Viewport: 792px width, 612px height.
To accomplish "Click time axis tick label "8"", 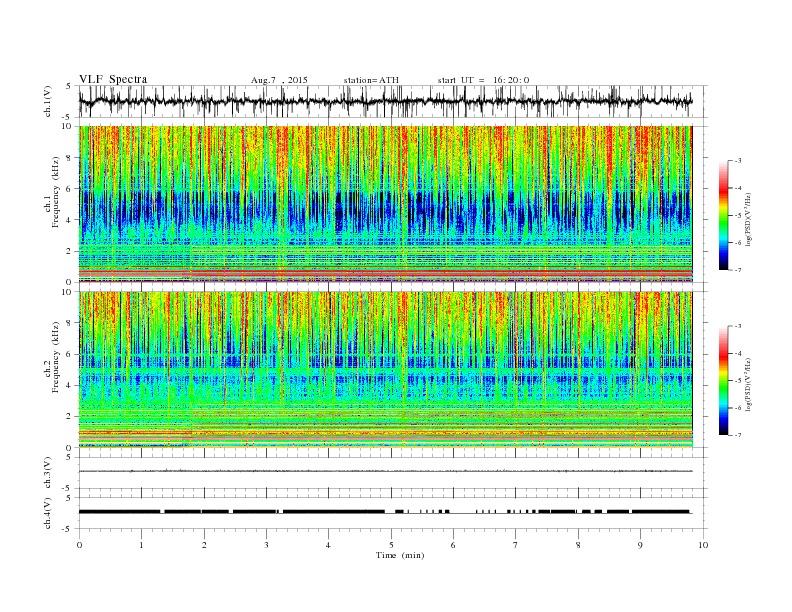I will tap(578, 545).
